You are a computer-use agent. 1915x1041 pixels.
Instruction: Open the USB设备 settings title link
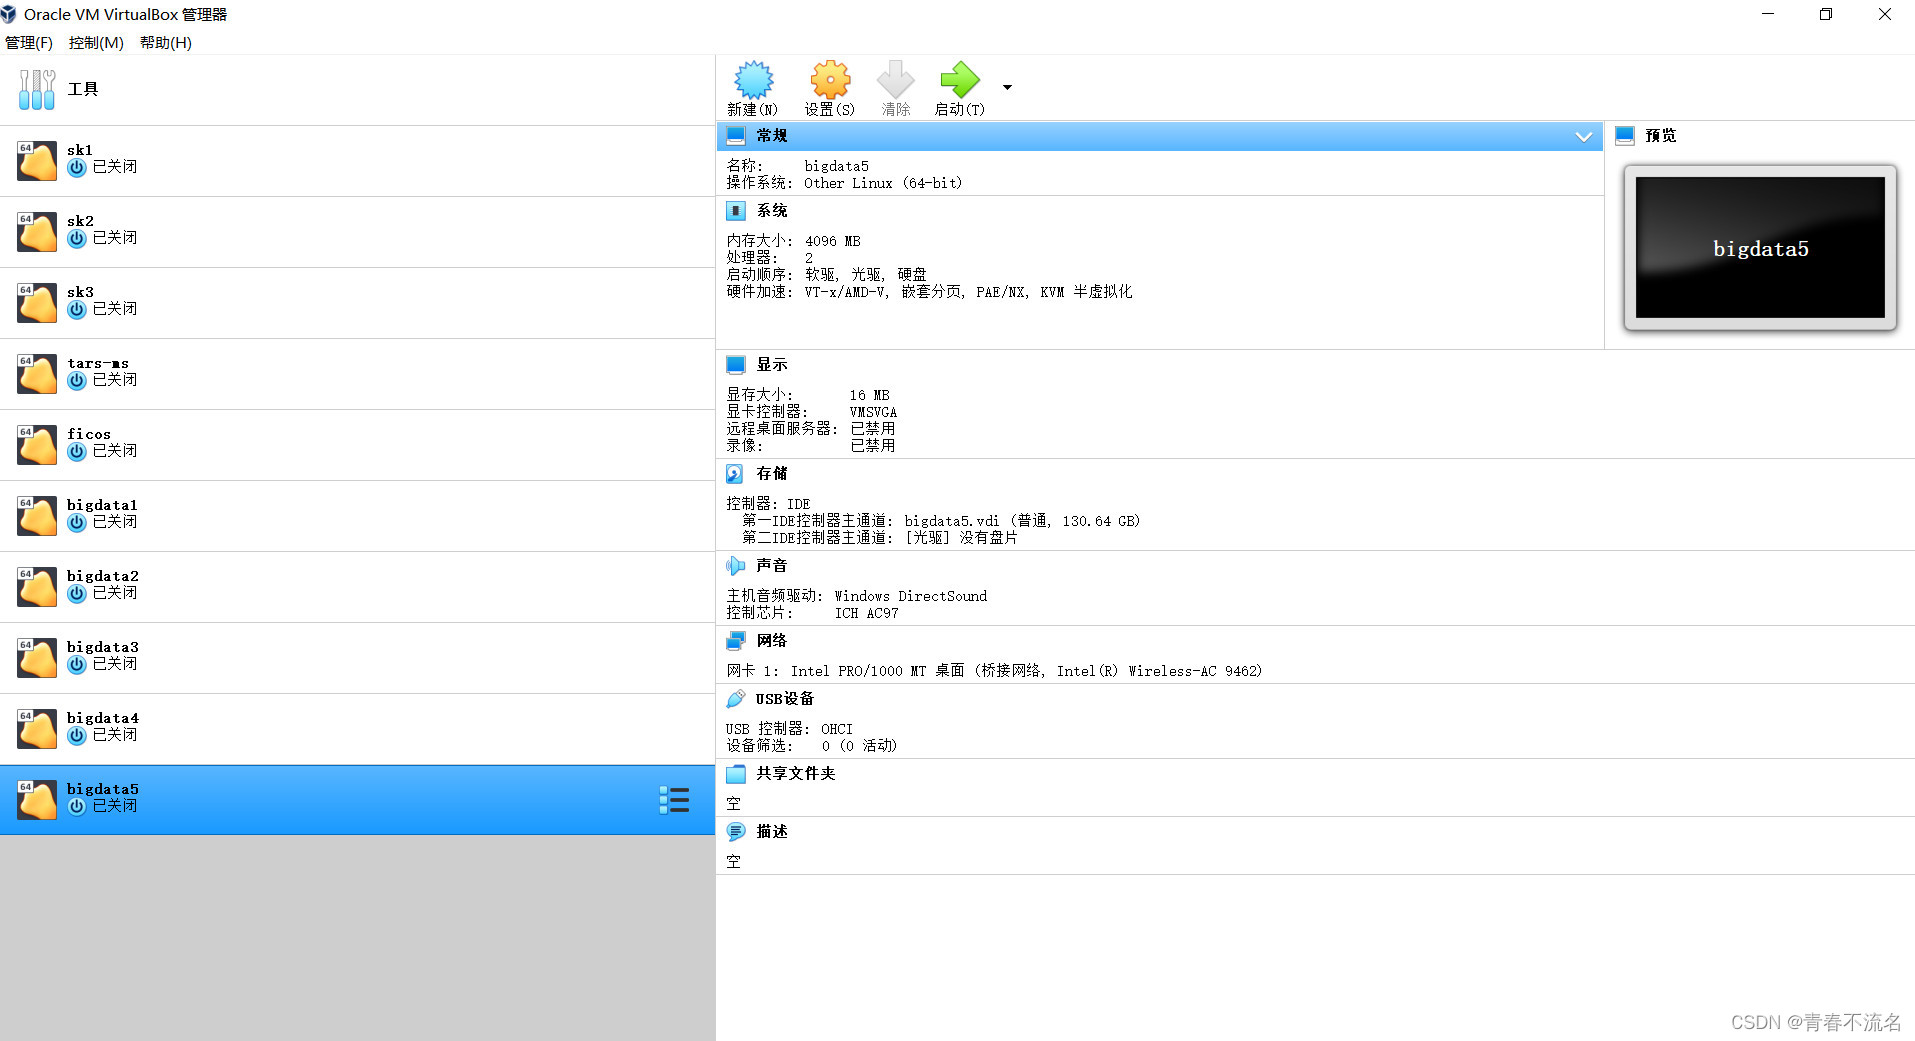785,699
